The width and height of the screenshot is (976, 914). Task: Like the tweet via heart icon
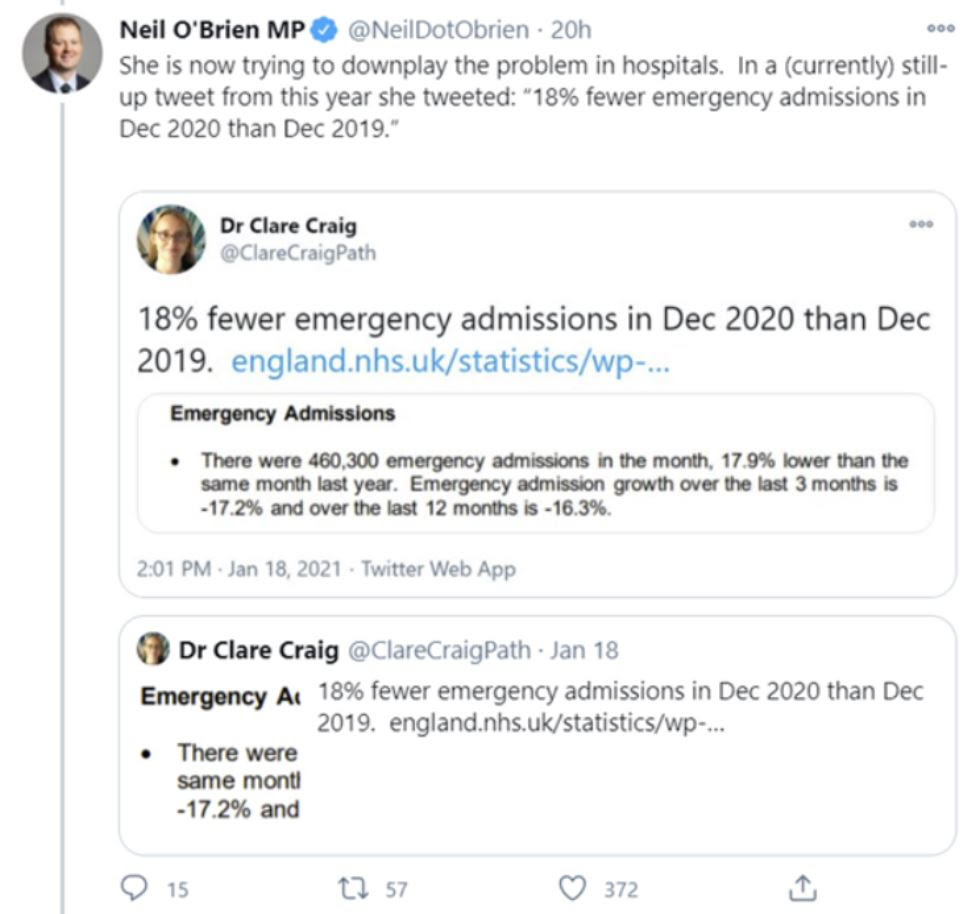pos(572,888)
